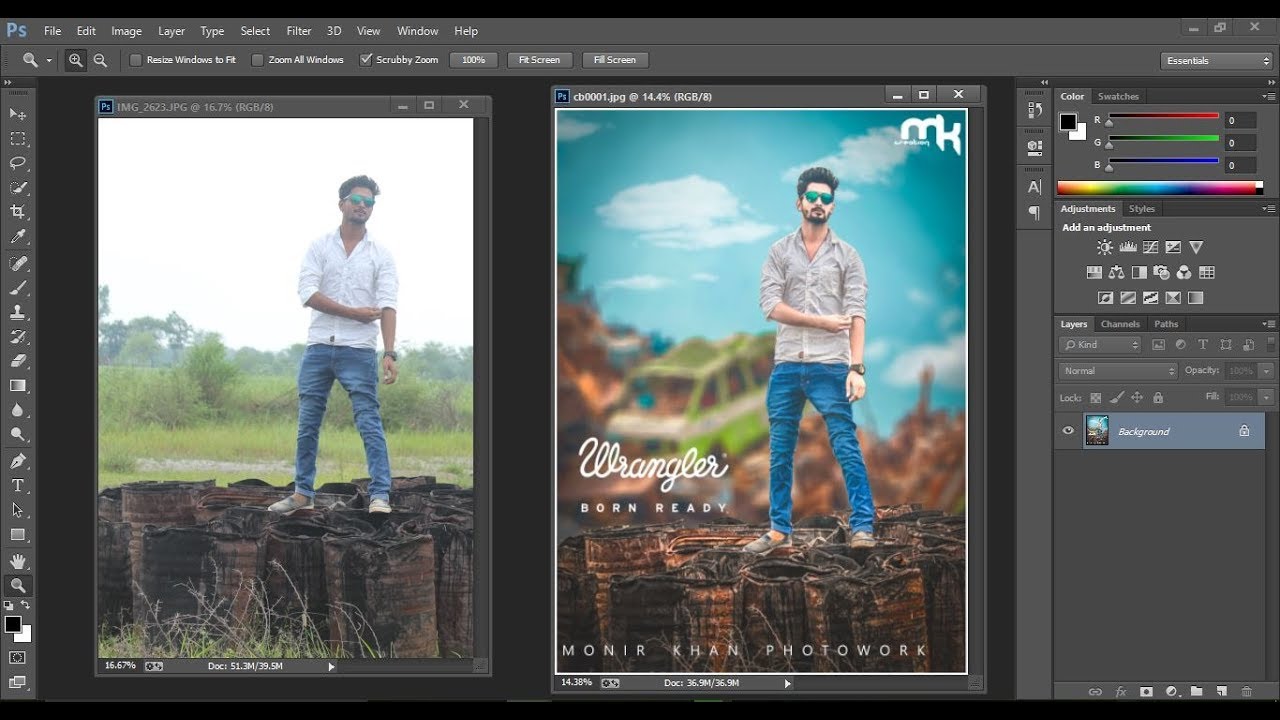The width and height of the screenshot is (1280, 720).
Task: Open the Essentials workspace dropdown
Action: click(x=1216, y=61)
